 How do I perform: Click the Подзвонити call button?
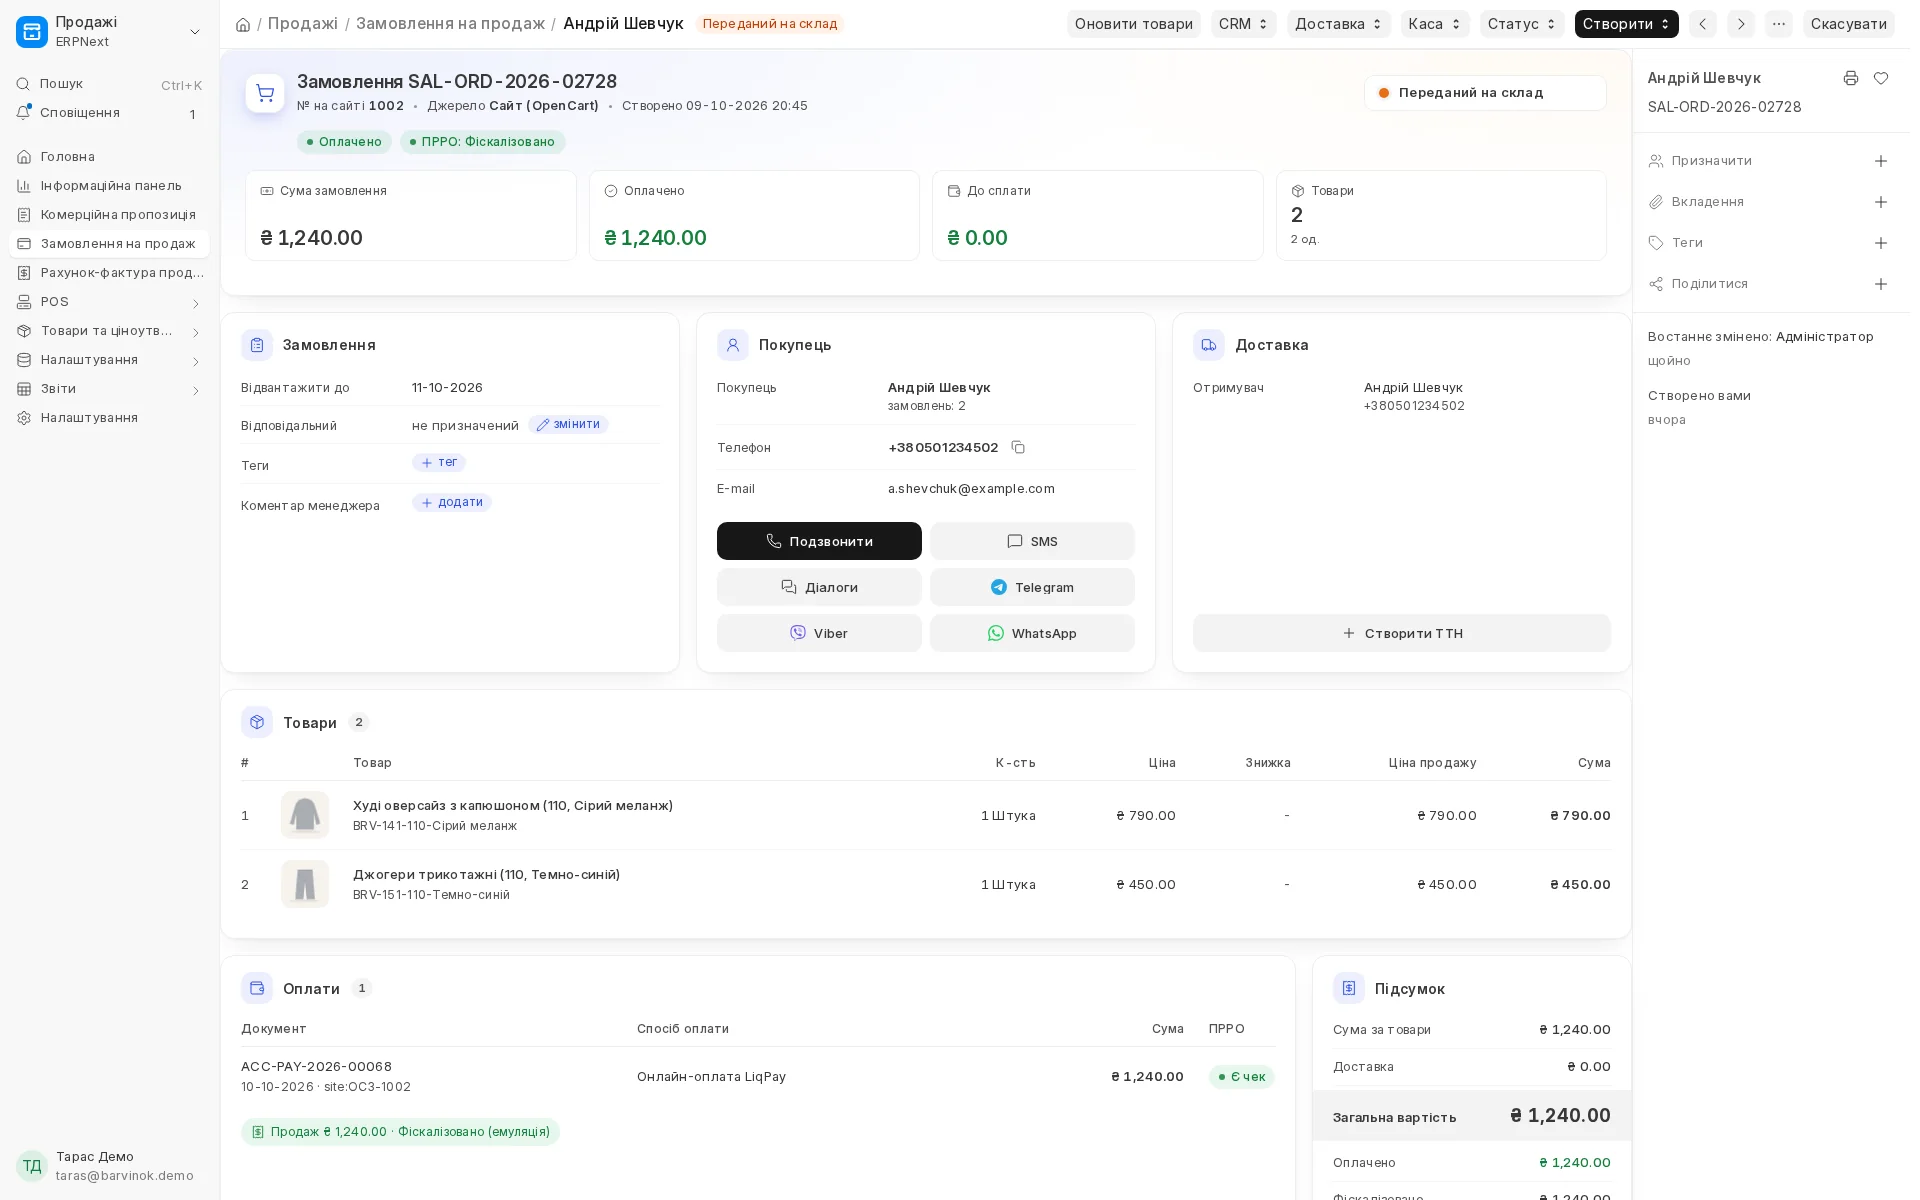click(x=819, y=541)
